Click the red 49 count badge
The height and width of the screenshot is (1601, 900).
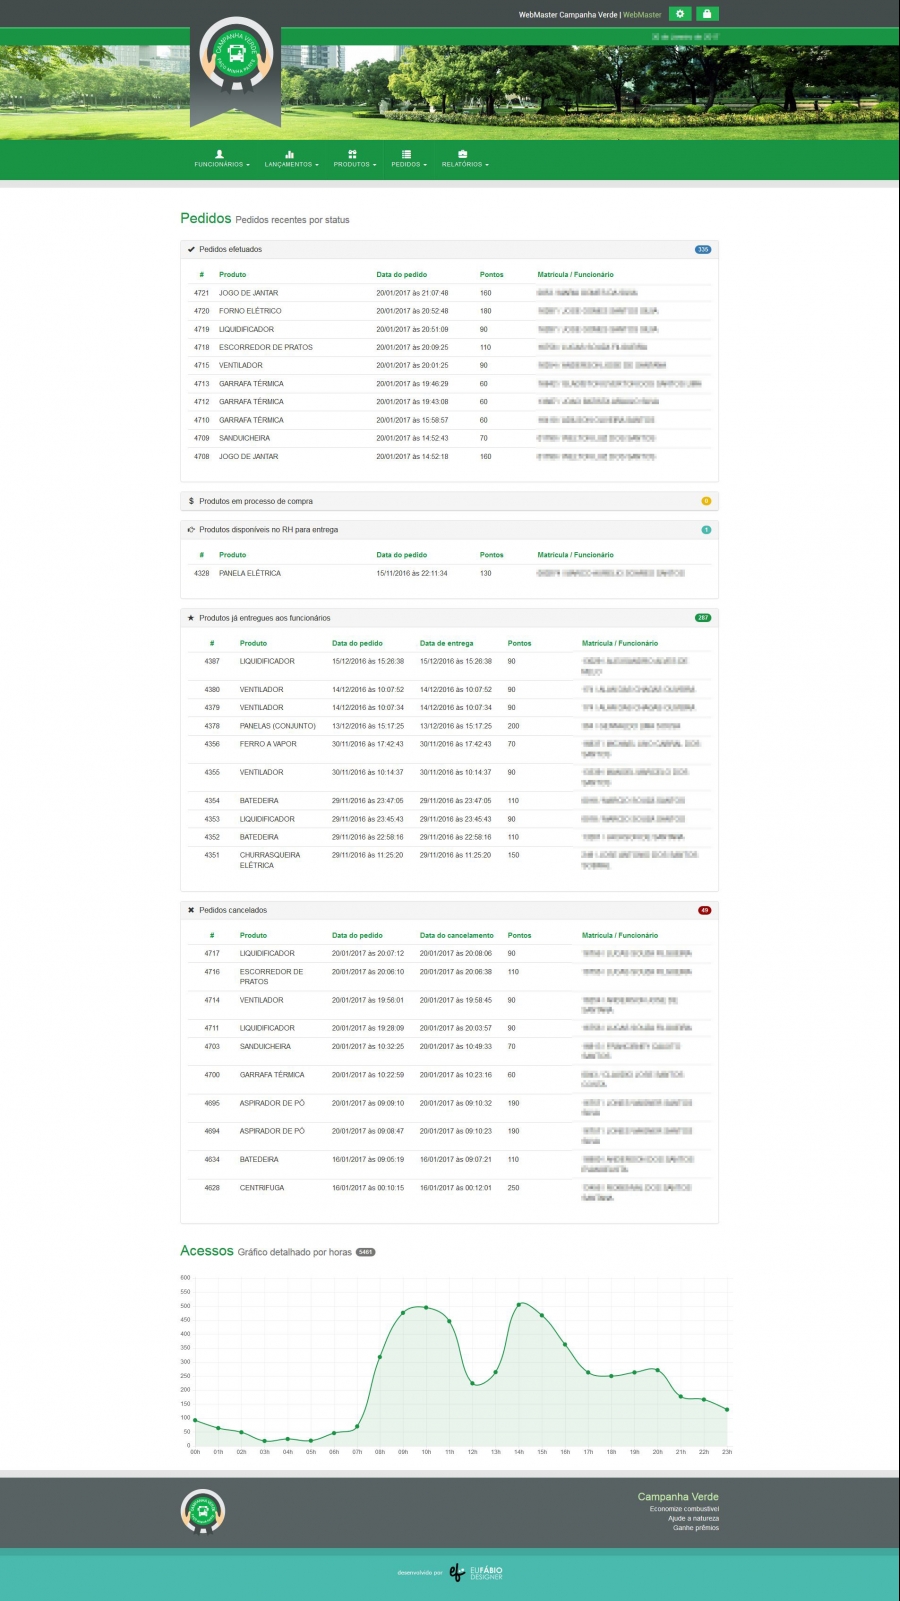click(x=704, y=910)
